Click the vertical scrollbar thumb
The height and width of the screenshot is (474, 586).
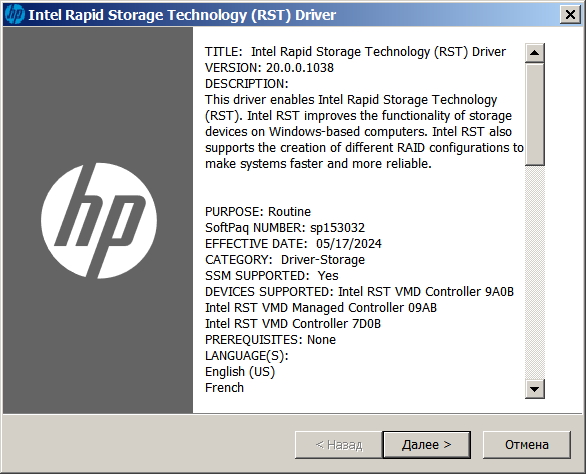coord(534,114)
